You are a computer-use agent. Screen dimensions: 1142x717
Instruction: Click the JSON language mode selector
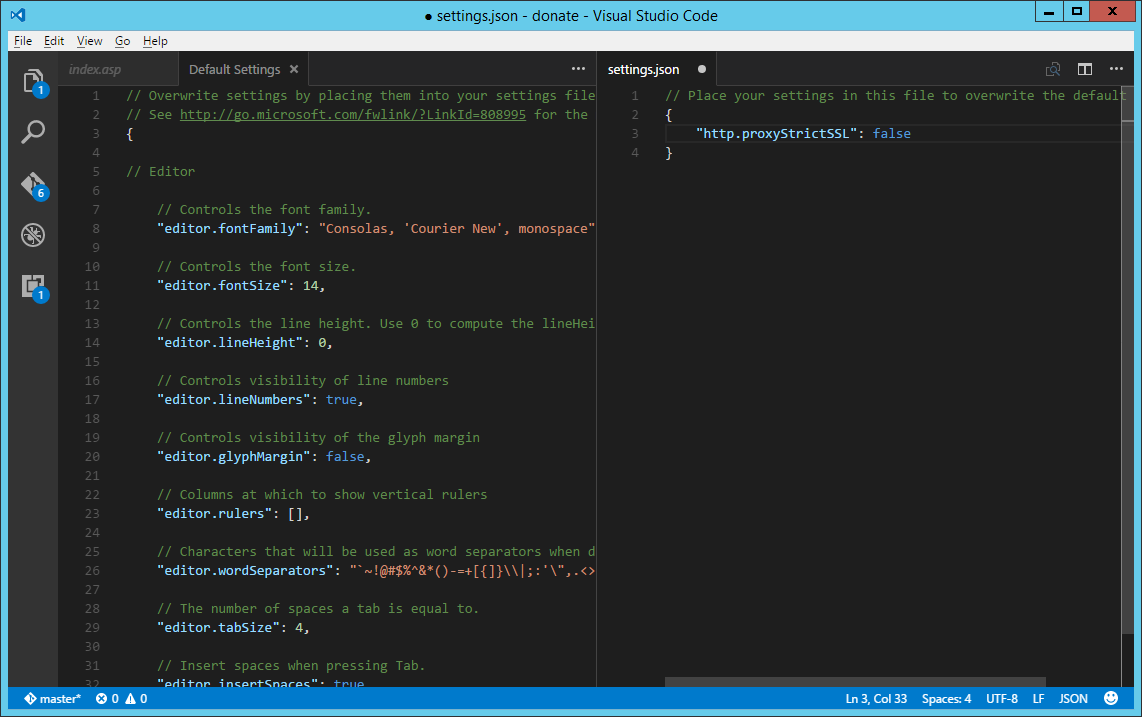[1073, 699]
